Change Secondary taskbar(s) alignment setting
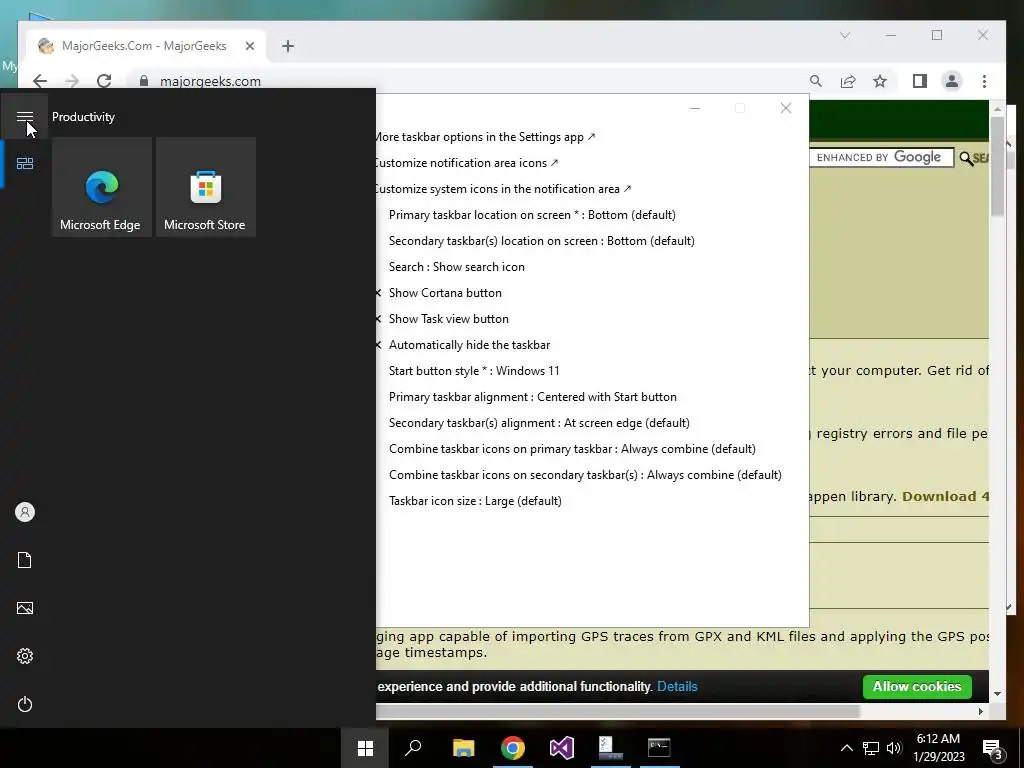The height and width of the screenshot is (768, 1024). (539, 423)
